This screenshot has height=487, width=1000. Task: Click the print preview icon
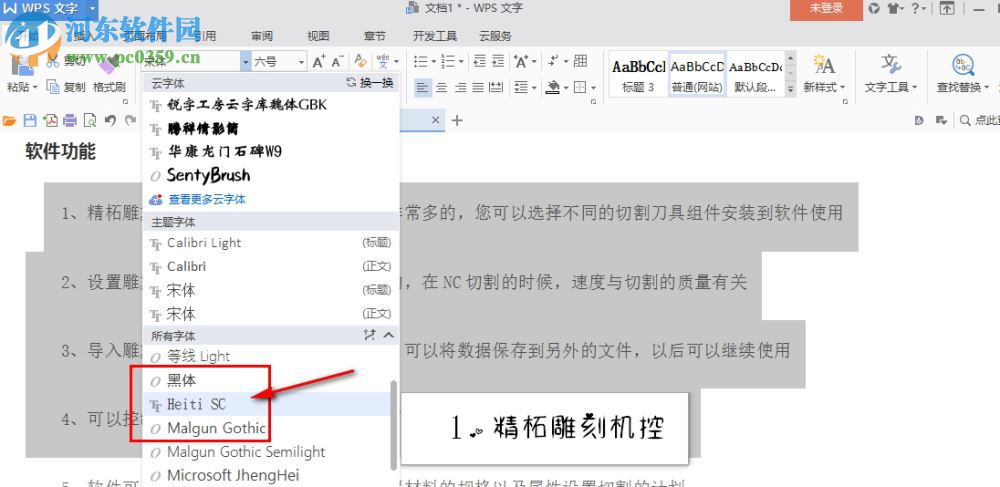click(x=90, y=120)
